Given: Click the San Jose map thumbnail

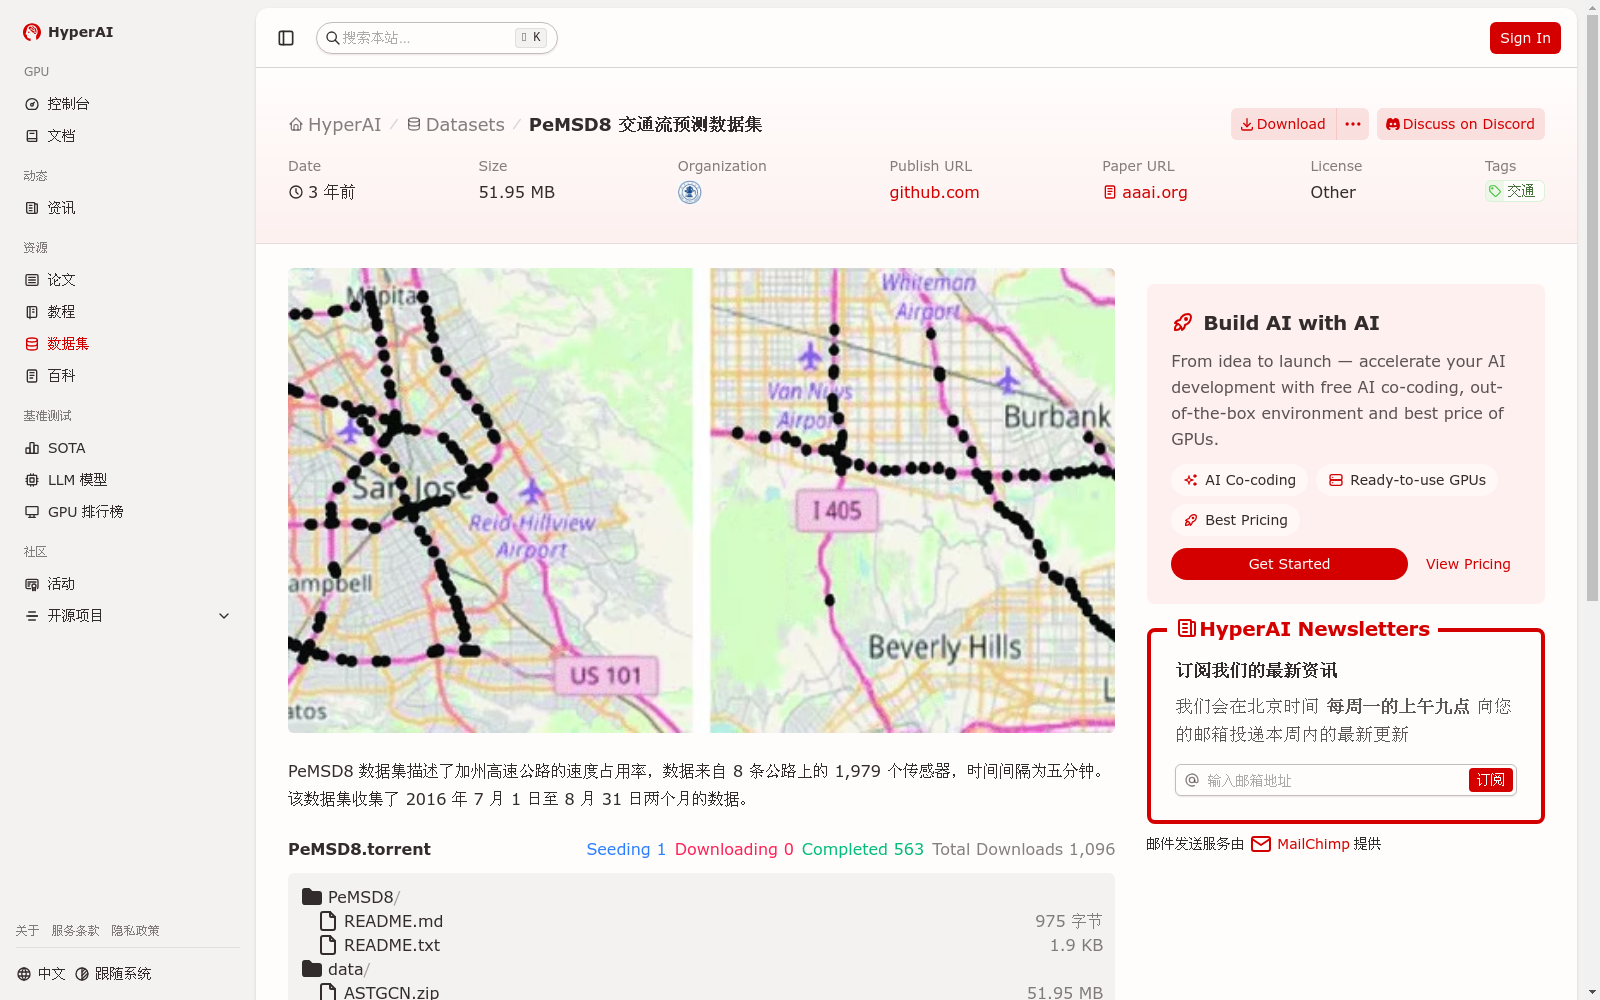Looking at the screenshot, I should point(490,500).
